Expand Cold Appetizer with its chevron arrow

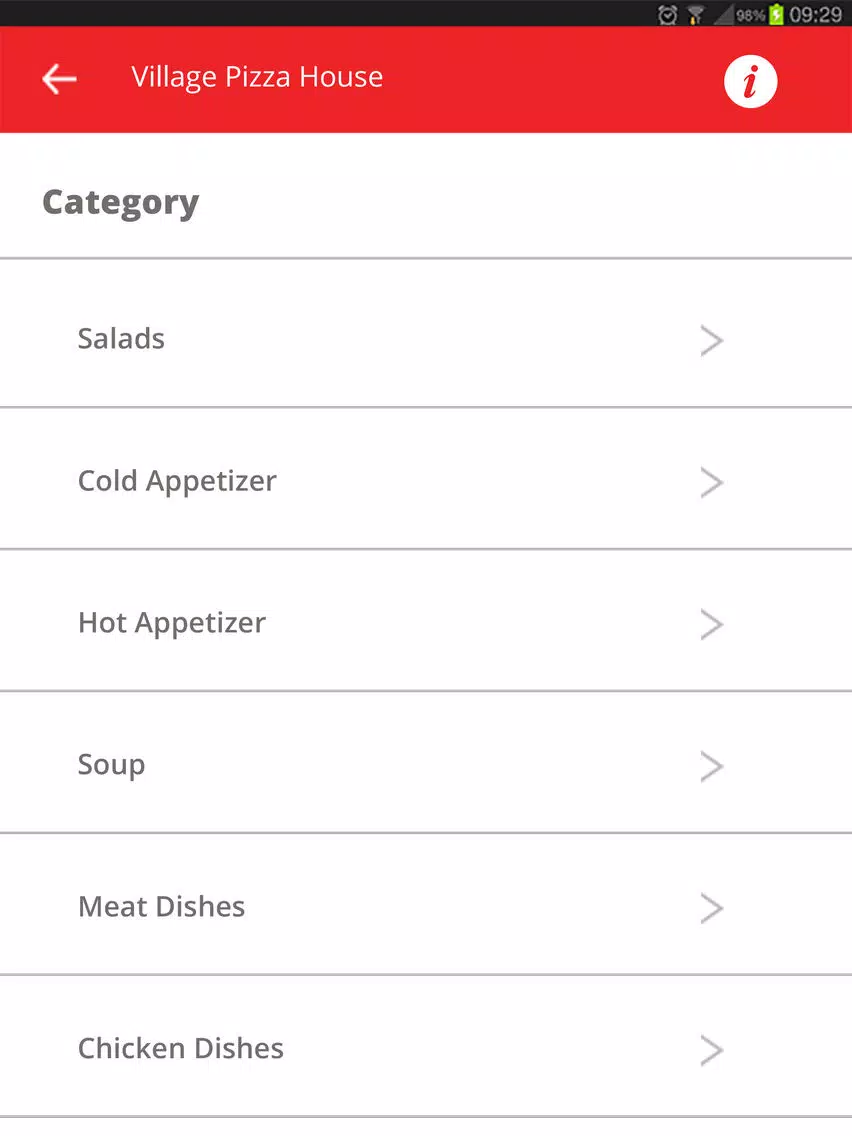[711, 483]
